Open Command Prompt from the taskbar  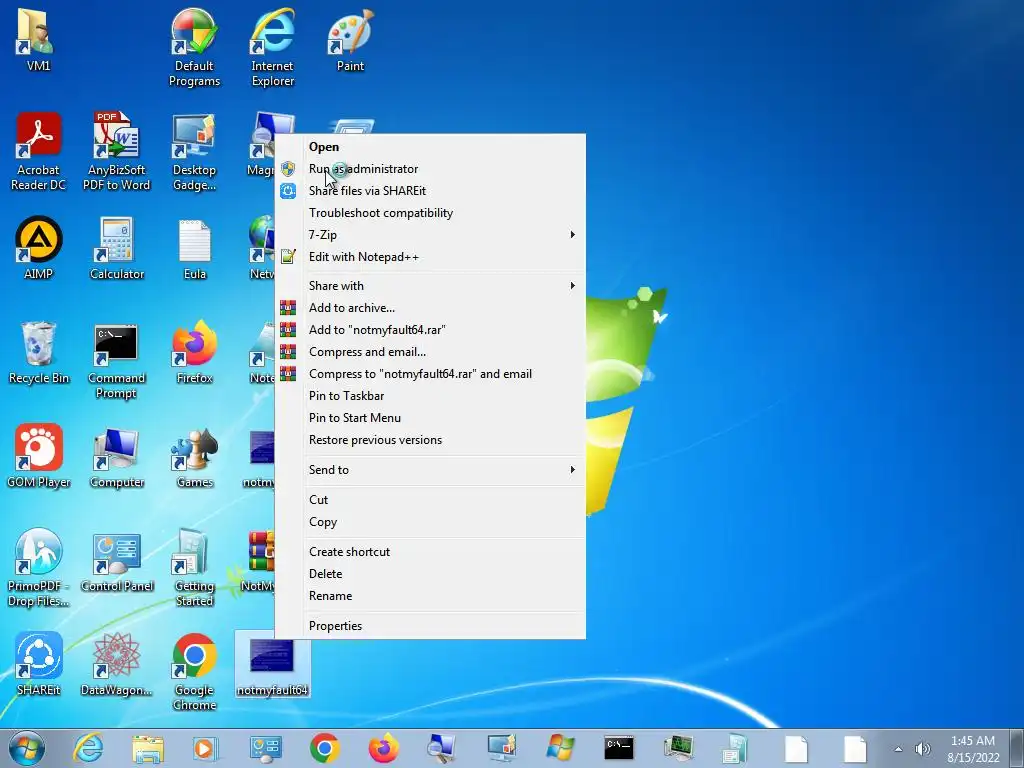point(618,748)
